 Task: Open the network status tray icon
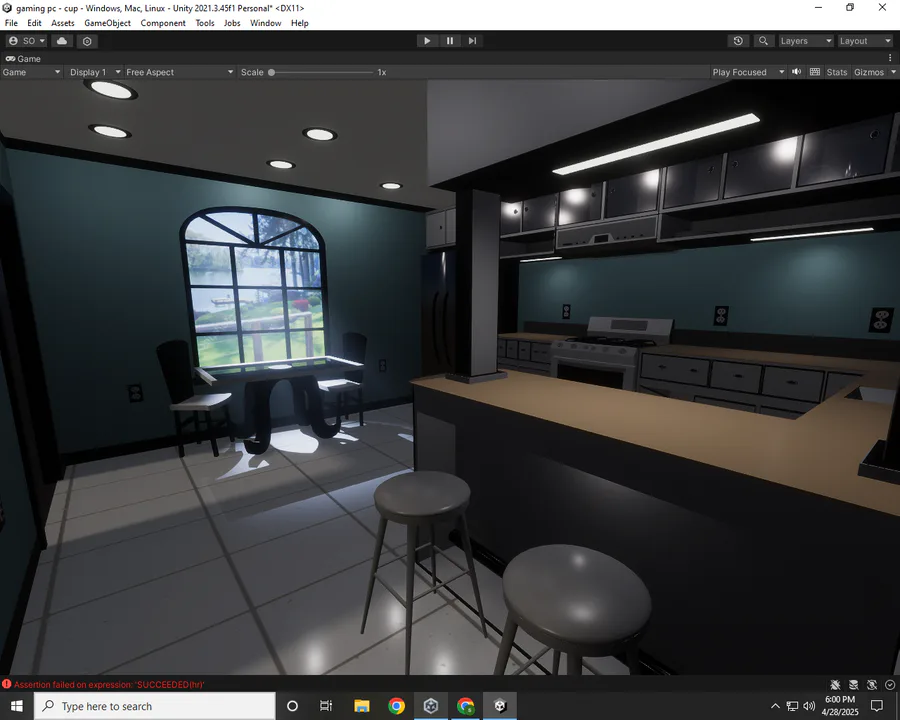tap(792, 706)
